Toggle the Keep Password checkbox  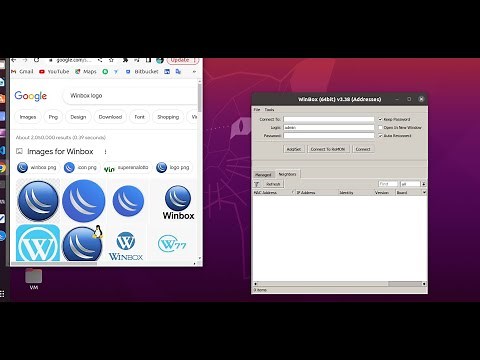pos(380,119)
